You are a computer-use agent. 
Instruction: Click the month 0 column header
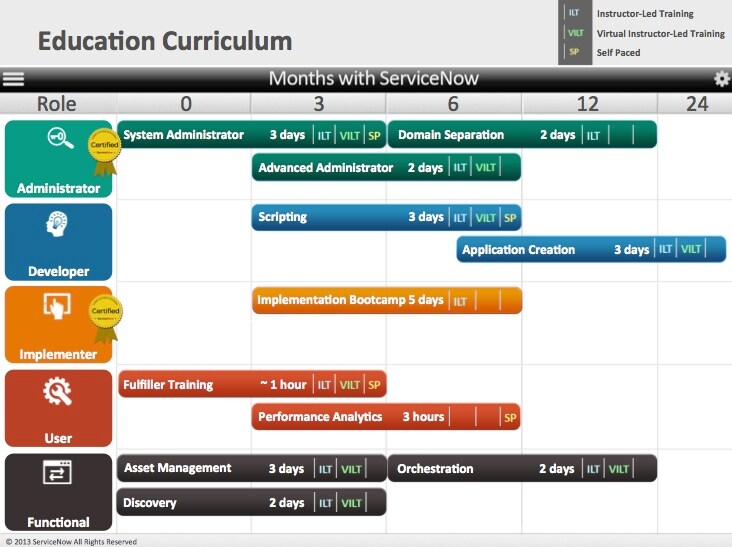186,104
